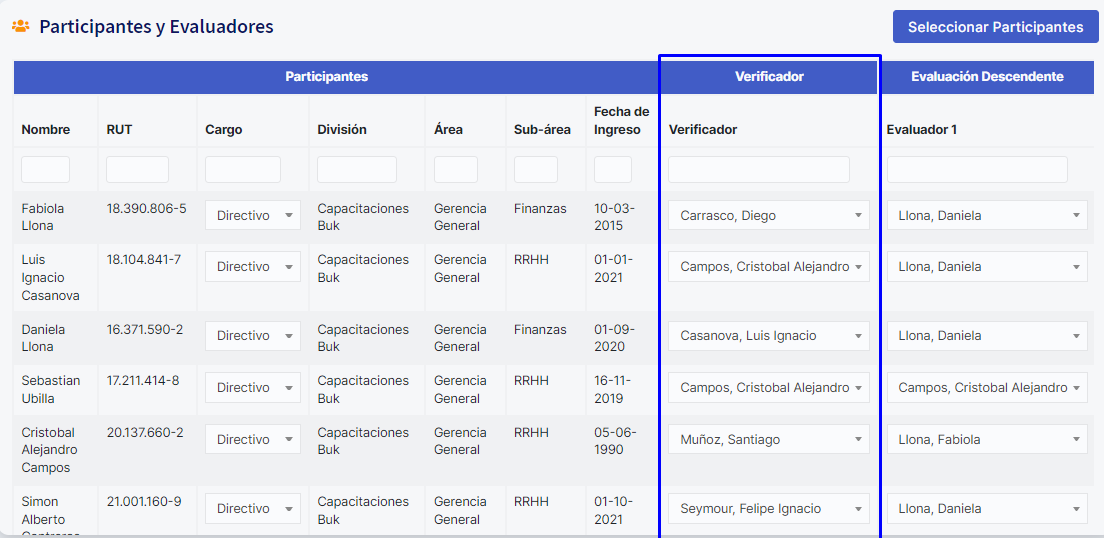Viewport: 1104px width, 538px height.
Task: Select the Verificador column filter field
Action: (x=758, y=170)
